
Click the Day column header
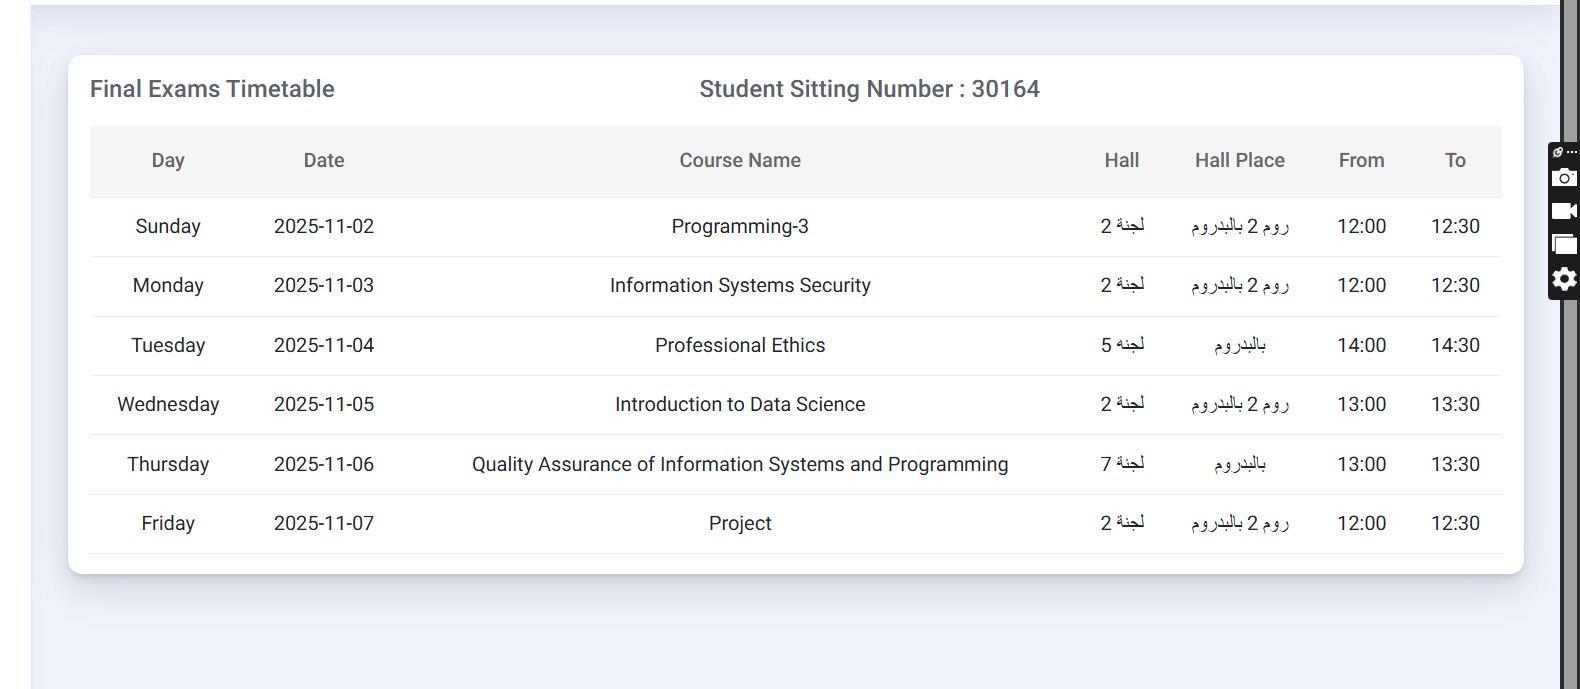tap(168, 161)
